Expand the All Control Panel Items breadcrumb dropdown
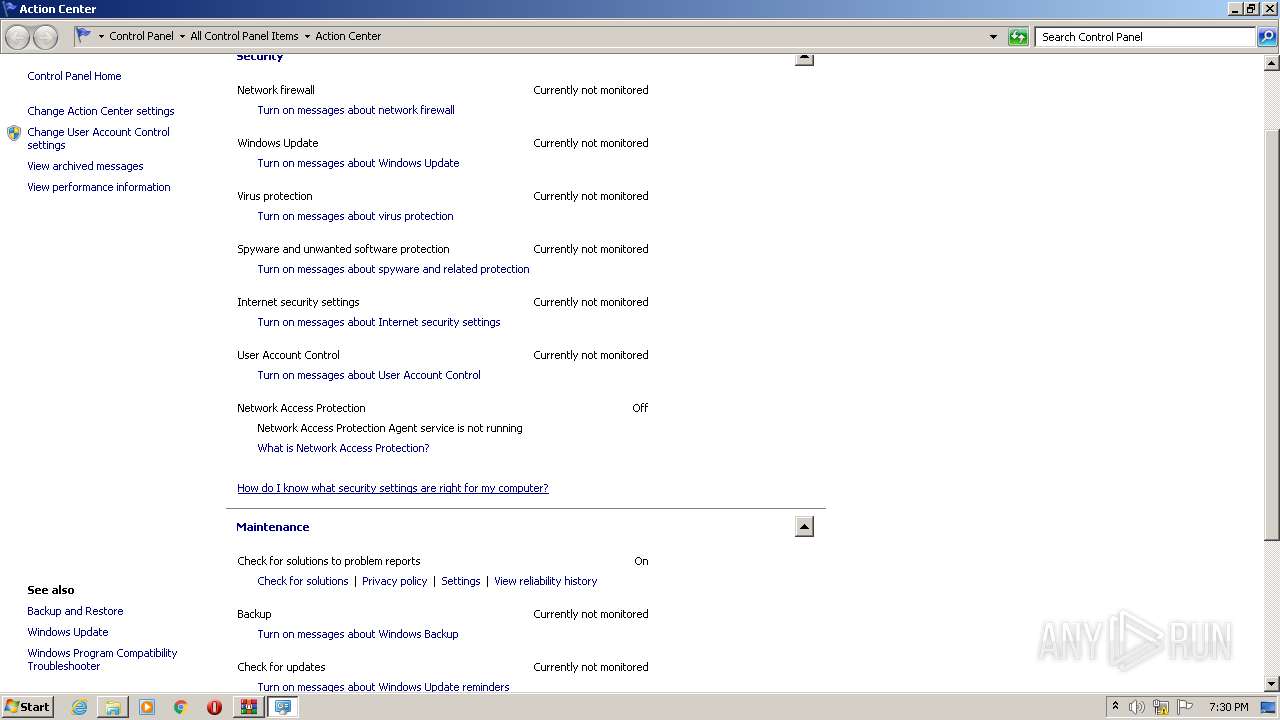This screenshot has width=1280, height=720. point(307,37)
